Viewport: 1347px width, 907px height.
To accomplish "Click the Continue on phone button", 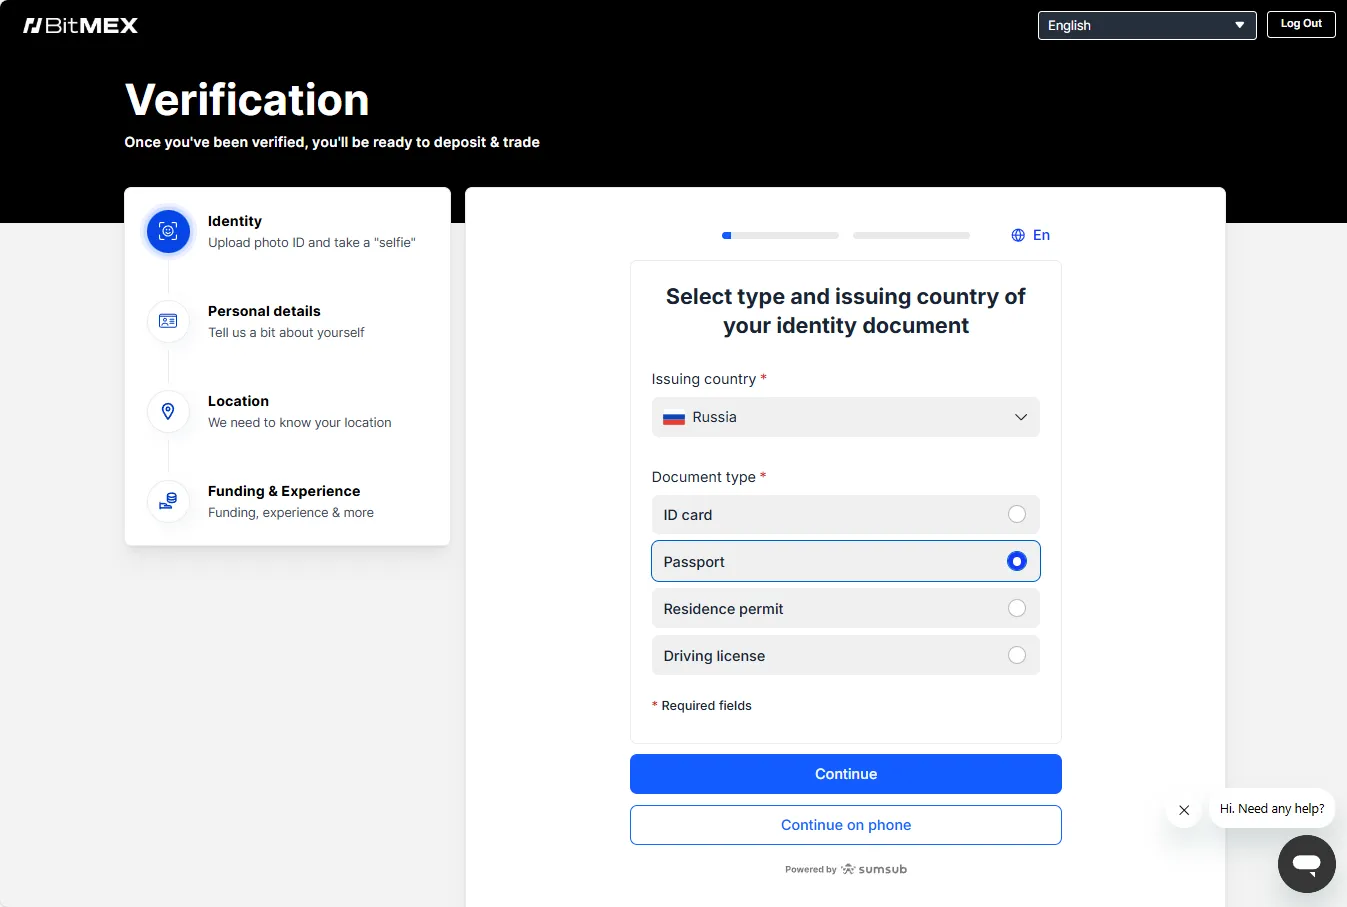I will (845, 825).
